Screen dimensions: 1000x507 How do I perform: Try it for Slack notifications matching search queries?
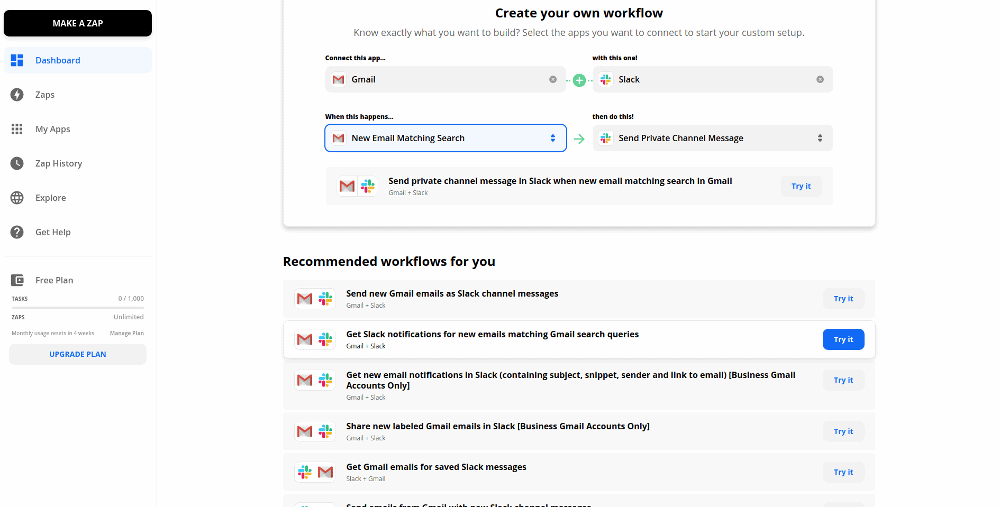click(843, 339)
